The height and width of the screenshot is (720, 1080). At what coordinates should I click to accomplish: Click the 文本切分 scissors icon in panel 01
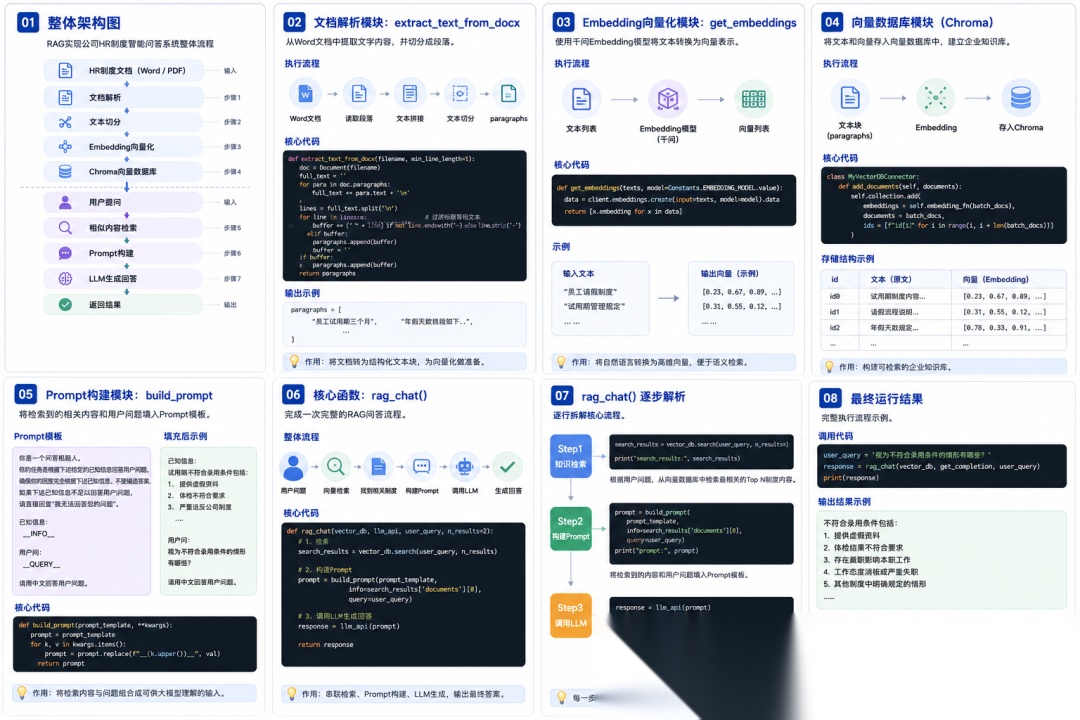(65, 122)
